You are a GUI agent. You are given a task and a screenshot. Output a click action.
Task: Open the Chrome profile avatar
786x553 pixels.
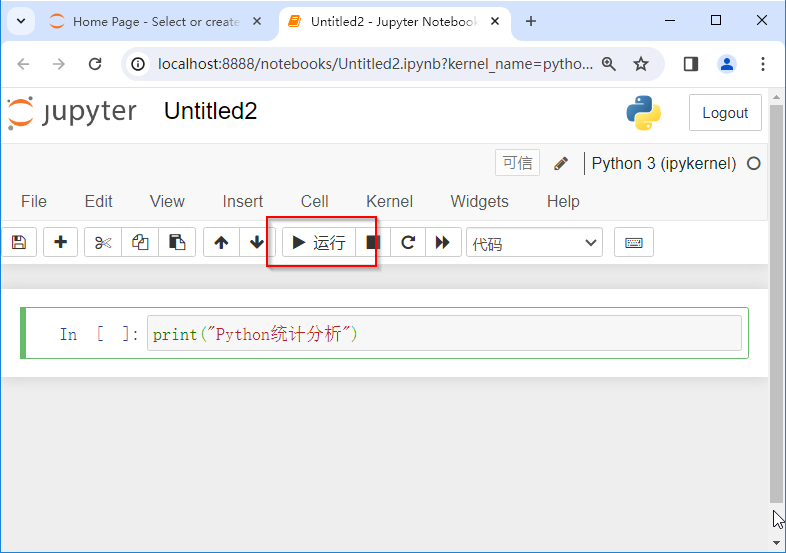pos(727,64)
